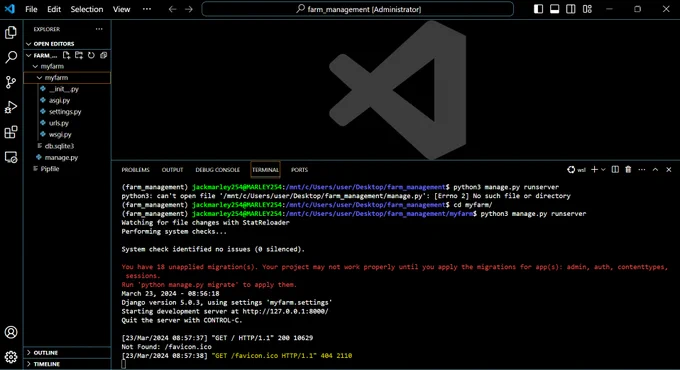Refresh the file explorer
The height and width of the screenshot is (370, 680).
91,55
